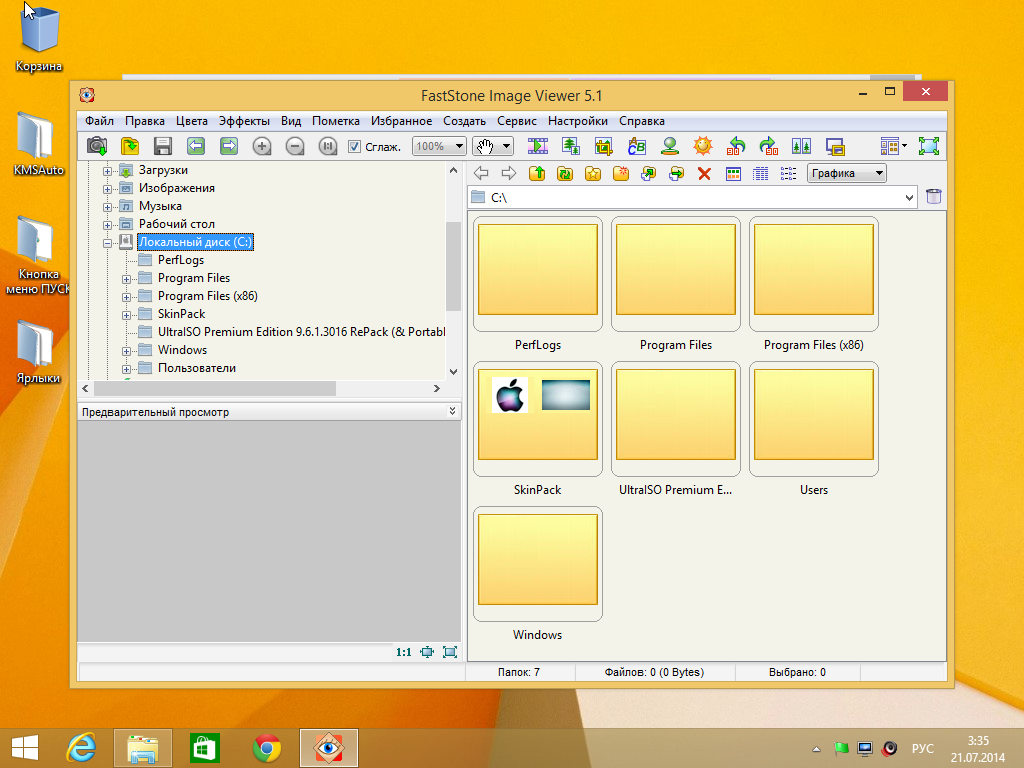Go to previous image with green left arrow

pos(196,146)
